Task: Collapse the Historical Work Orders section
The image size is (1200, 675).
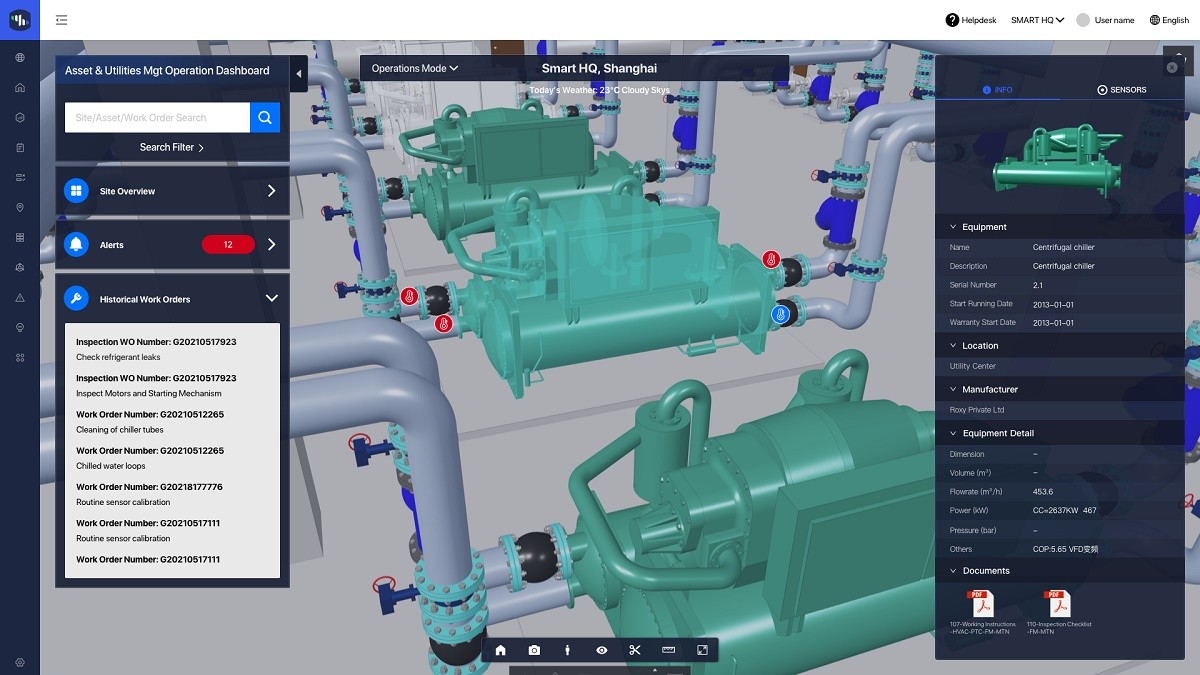Action: (271, 297)
